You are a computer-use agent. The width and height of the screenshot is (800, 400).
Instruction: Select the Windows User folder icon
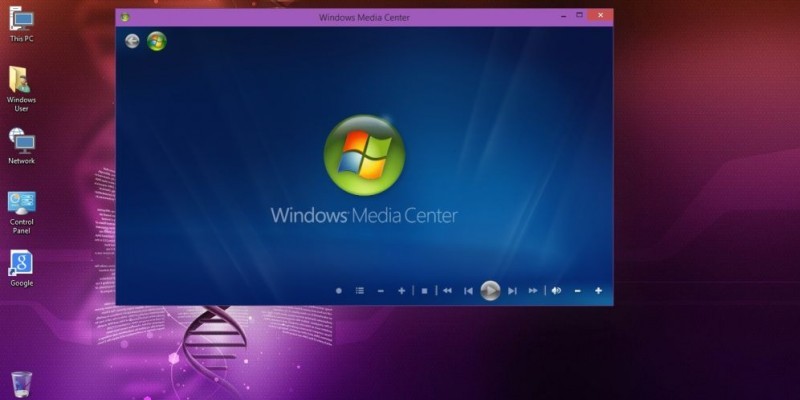click(x=21, y=89)
